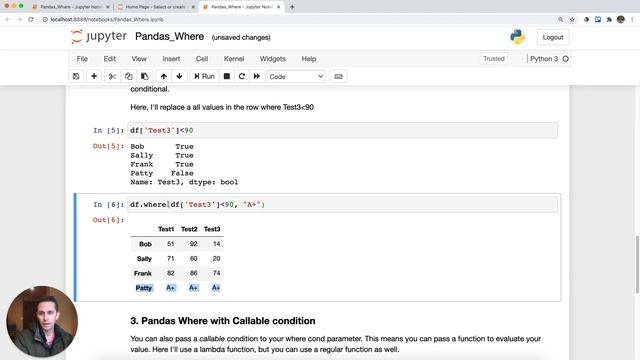Interrupt the kernel with stop icon
Image resolution: width=640 pixels, height=360 pixels.
coord(227,76)
